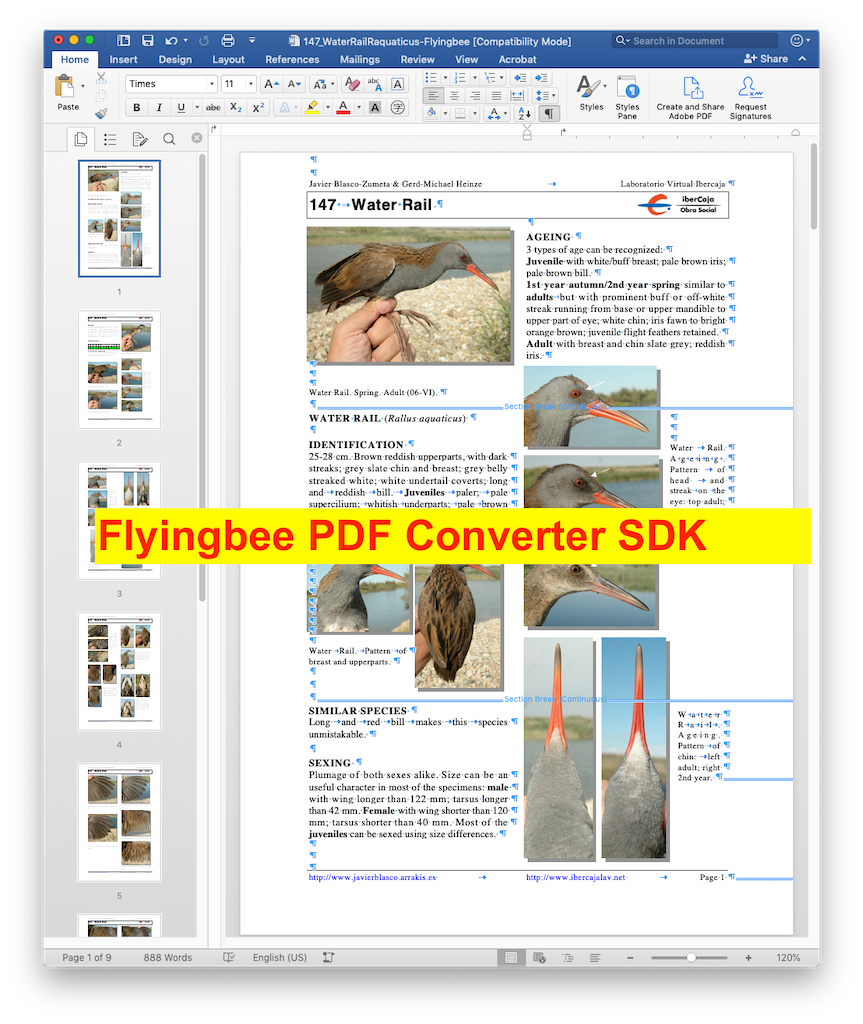Screen dimensions: 863x1024
Task: Open the underline style dropdown arrow
Action: pyautogui.click(x=197, y=108)
